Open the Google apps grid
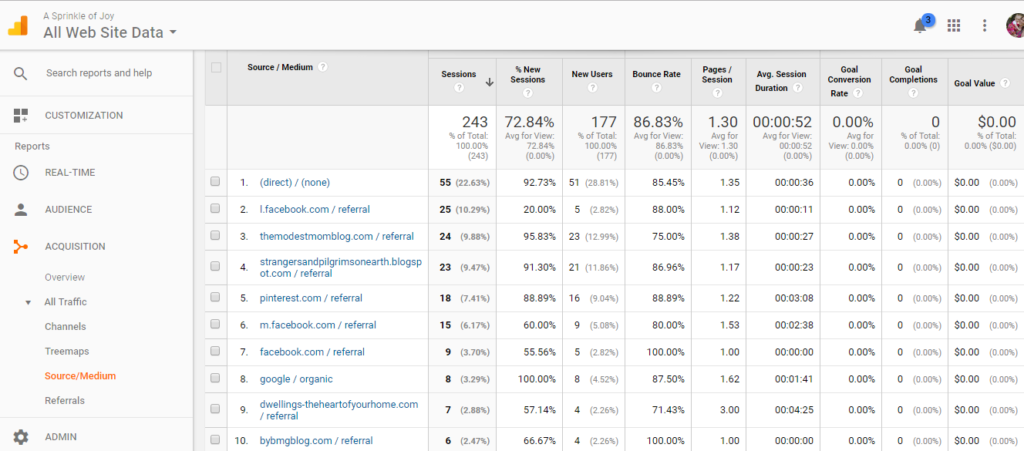Image resolution: width=1024 pixels, height=451 pixels. [x=953, y=26]
